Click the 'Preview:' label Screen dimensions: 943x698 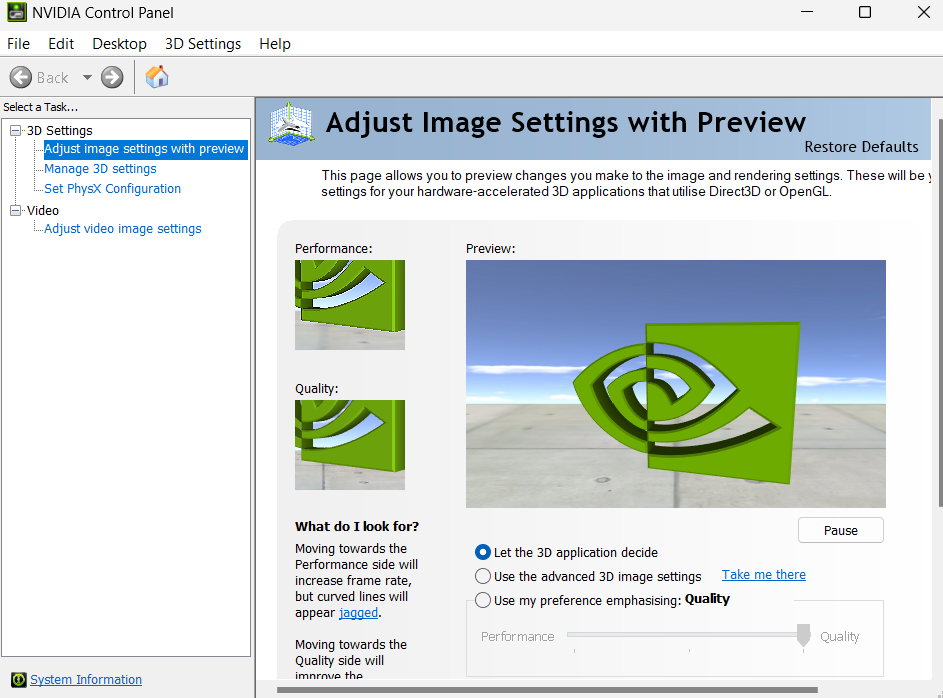491,248
